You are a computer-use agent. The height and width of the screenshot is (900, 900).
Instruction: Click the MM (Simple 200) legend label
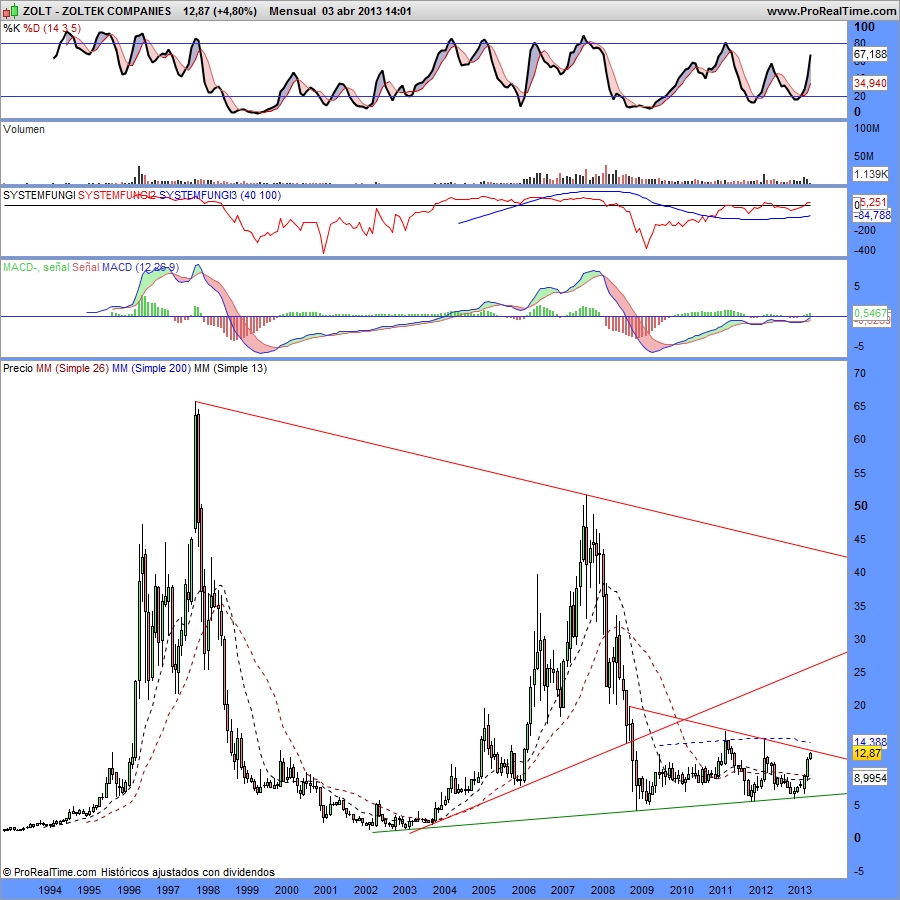152,368
